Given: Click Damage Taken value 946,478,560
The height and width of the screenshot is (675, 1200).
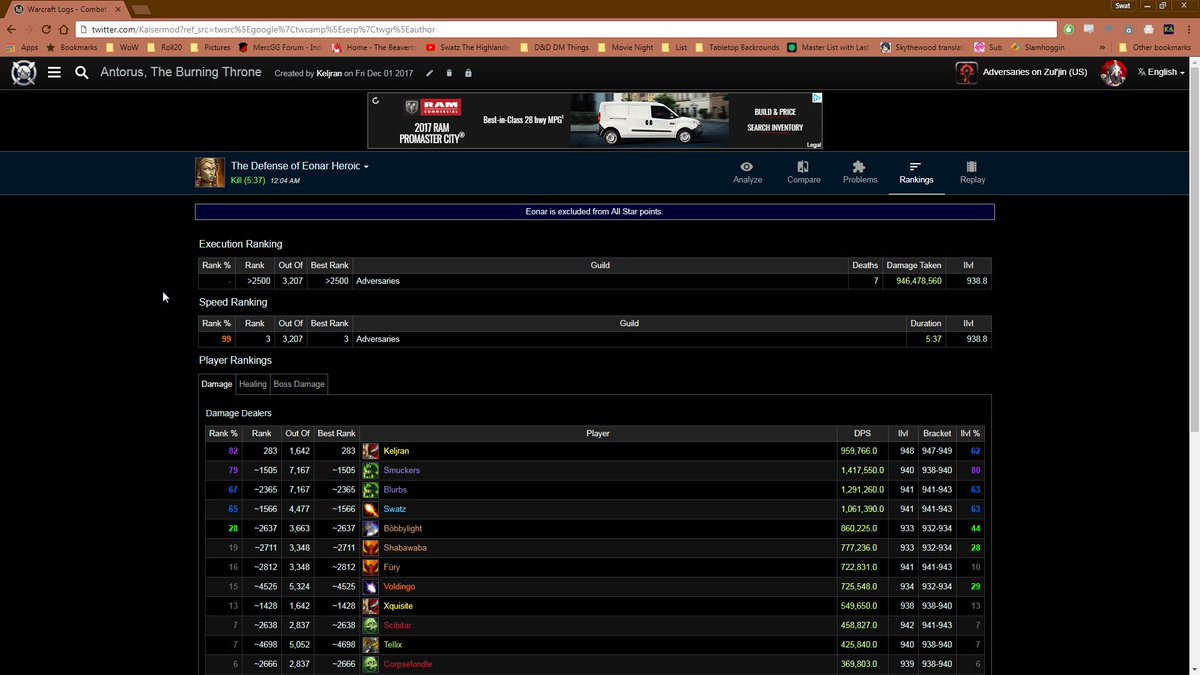Looking at the screenshot, I should (x=919, y=281).
